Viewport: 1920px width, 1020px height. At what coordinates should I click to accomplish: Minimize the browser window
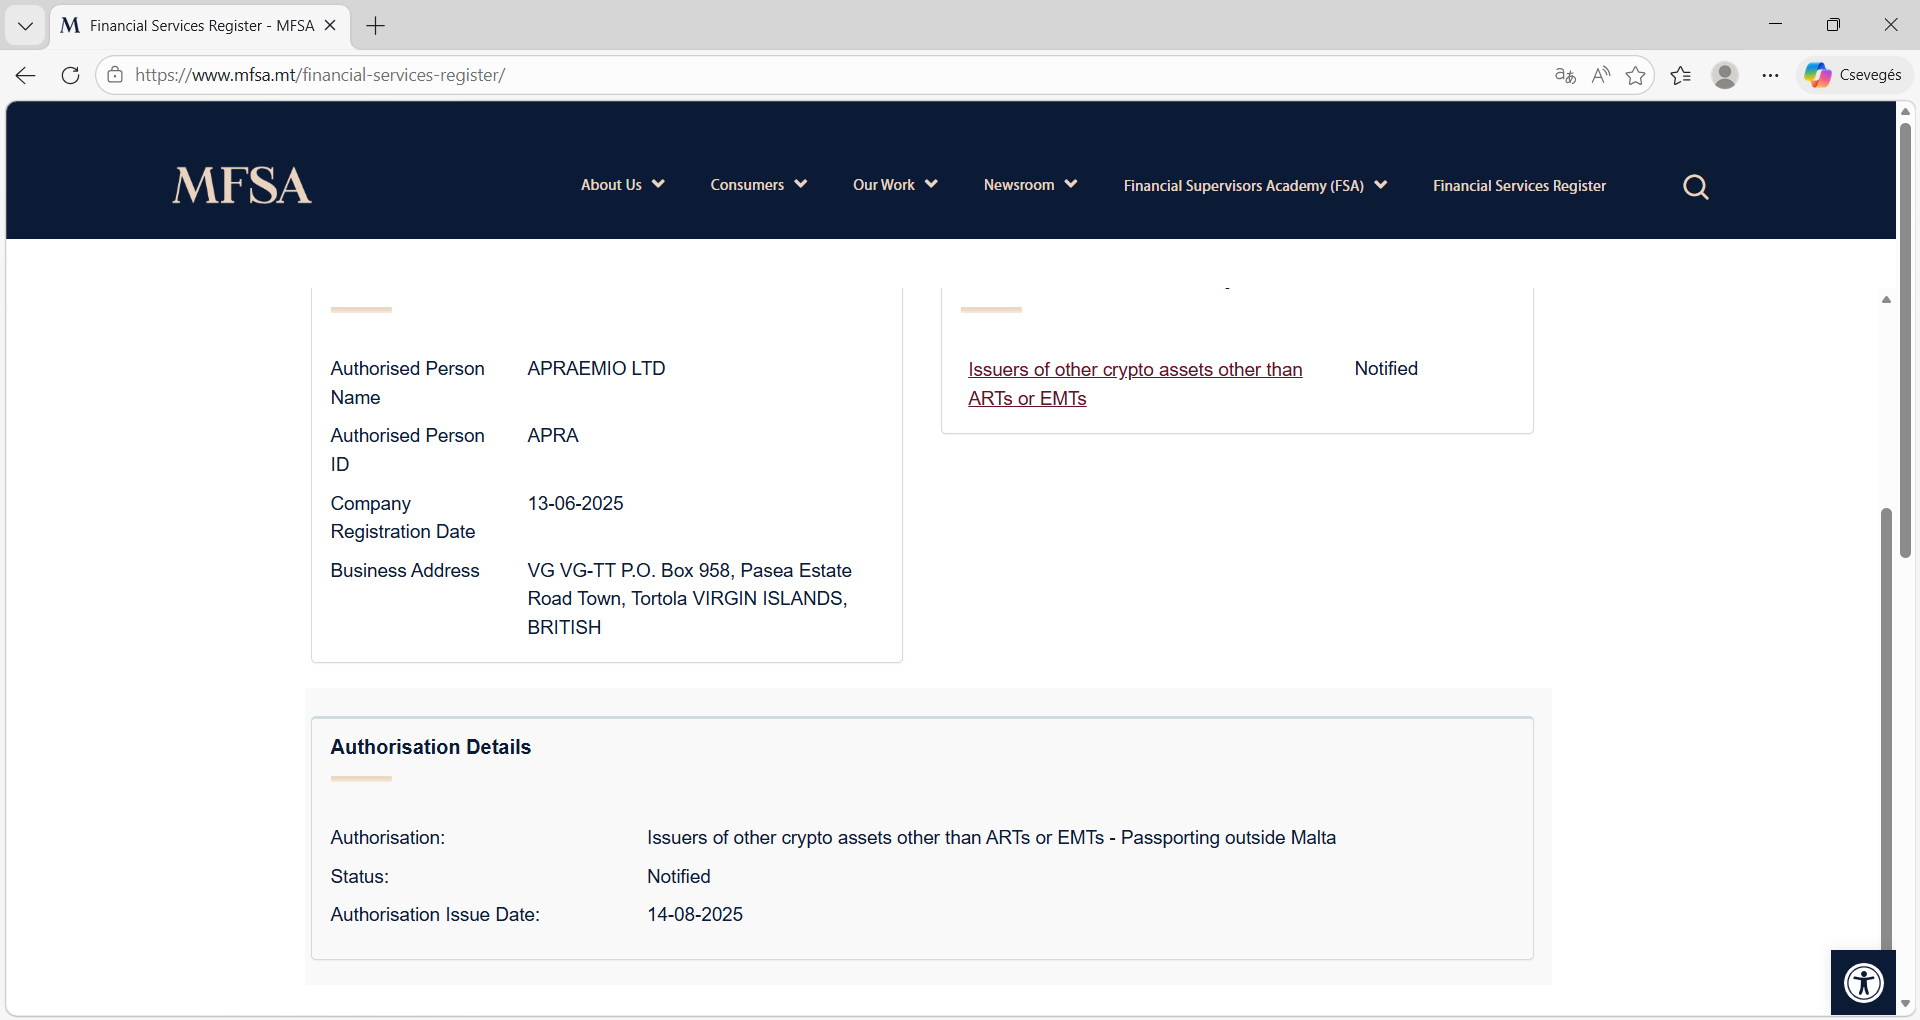click(1776, 25)
